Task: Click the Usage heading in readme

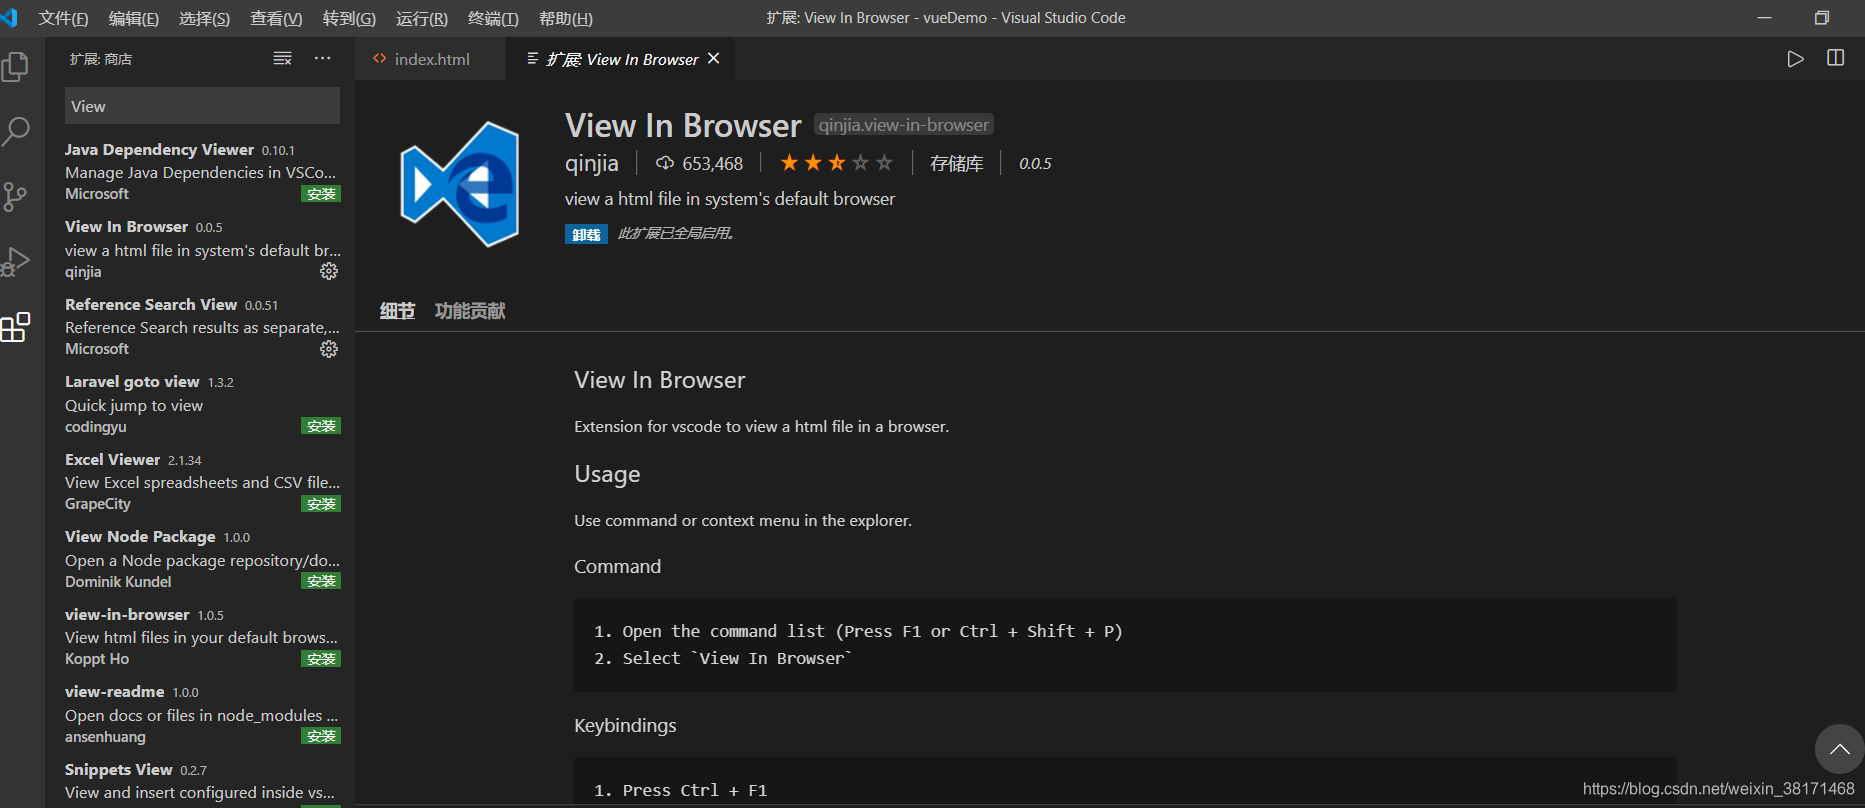Action: (x=607, y=474)
